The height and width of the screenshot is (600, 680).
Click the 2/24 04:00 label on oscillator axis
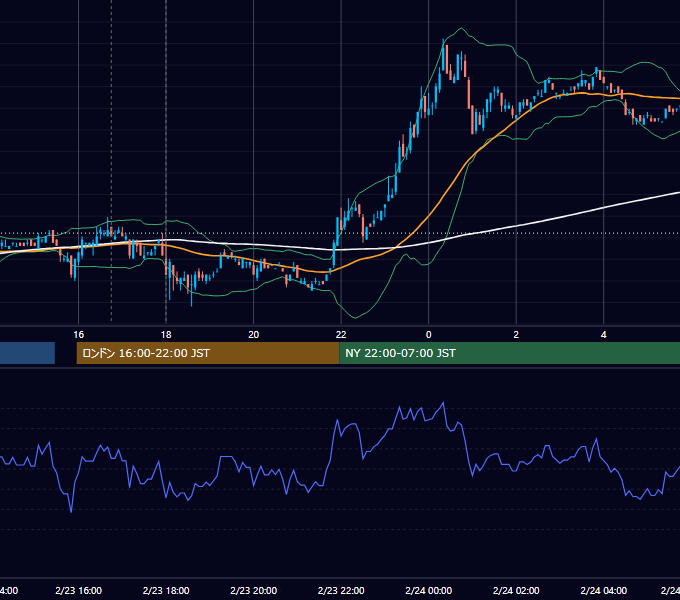click(x=604, y=590)
